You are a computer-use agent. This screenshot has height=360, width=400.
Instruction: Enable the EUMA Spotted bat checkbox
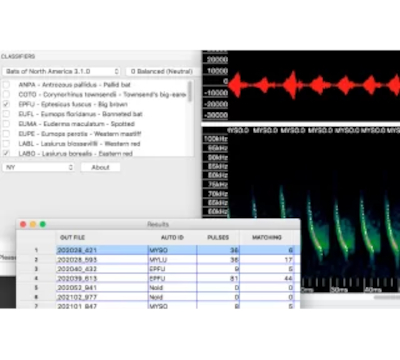point(6,124)
